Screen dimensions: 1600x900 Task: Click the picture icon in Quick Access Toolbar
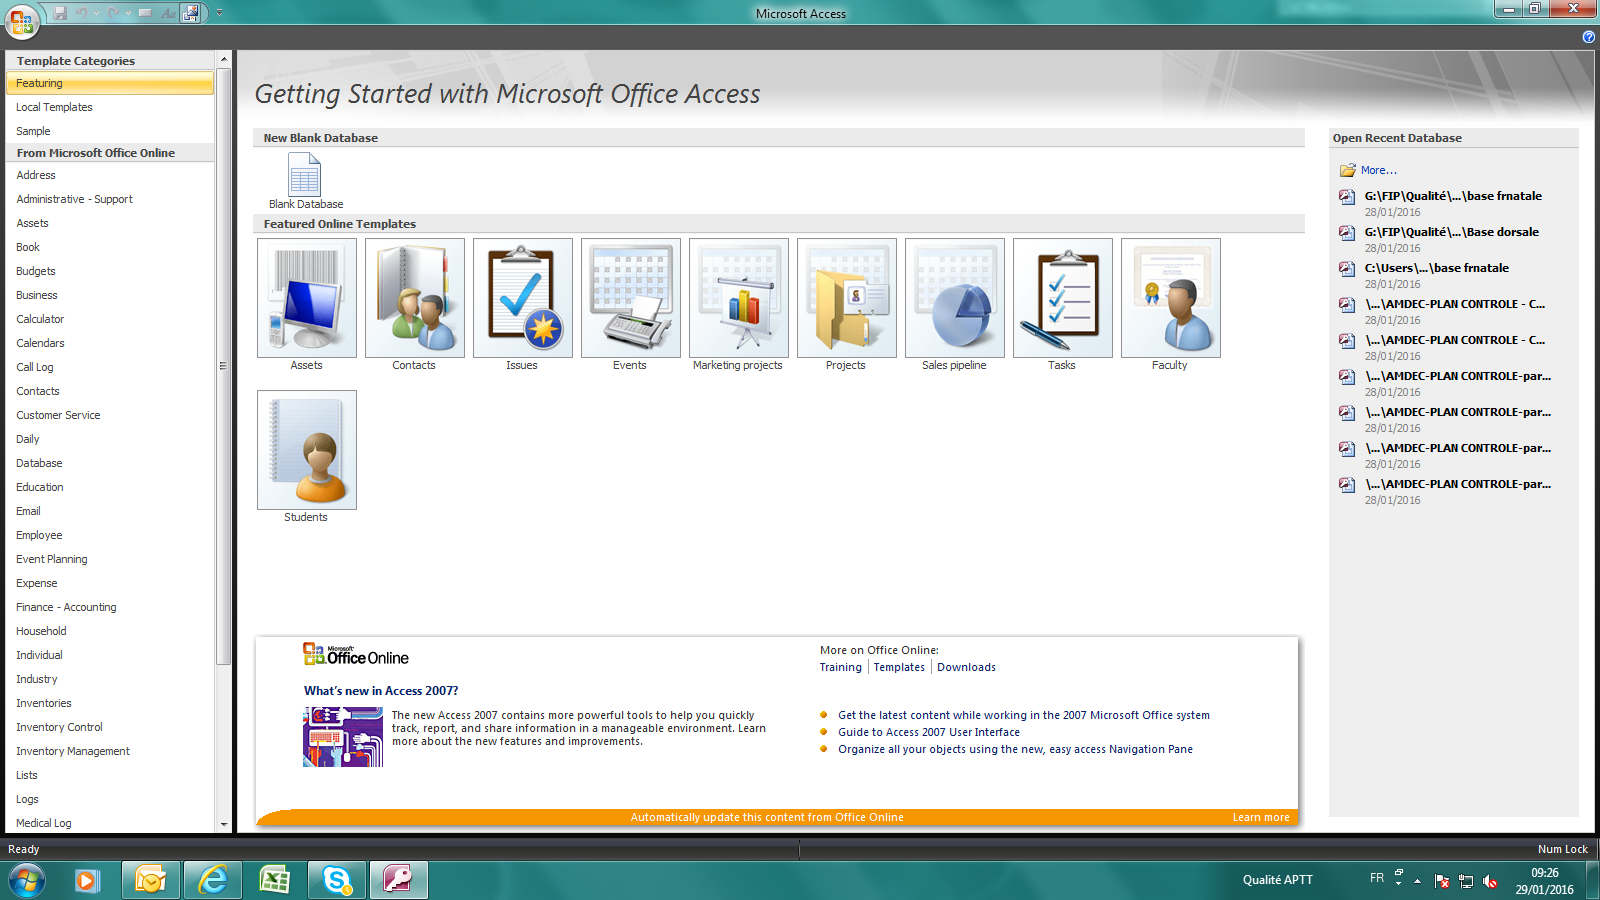[x=191, y=13]
